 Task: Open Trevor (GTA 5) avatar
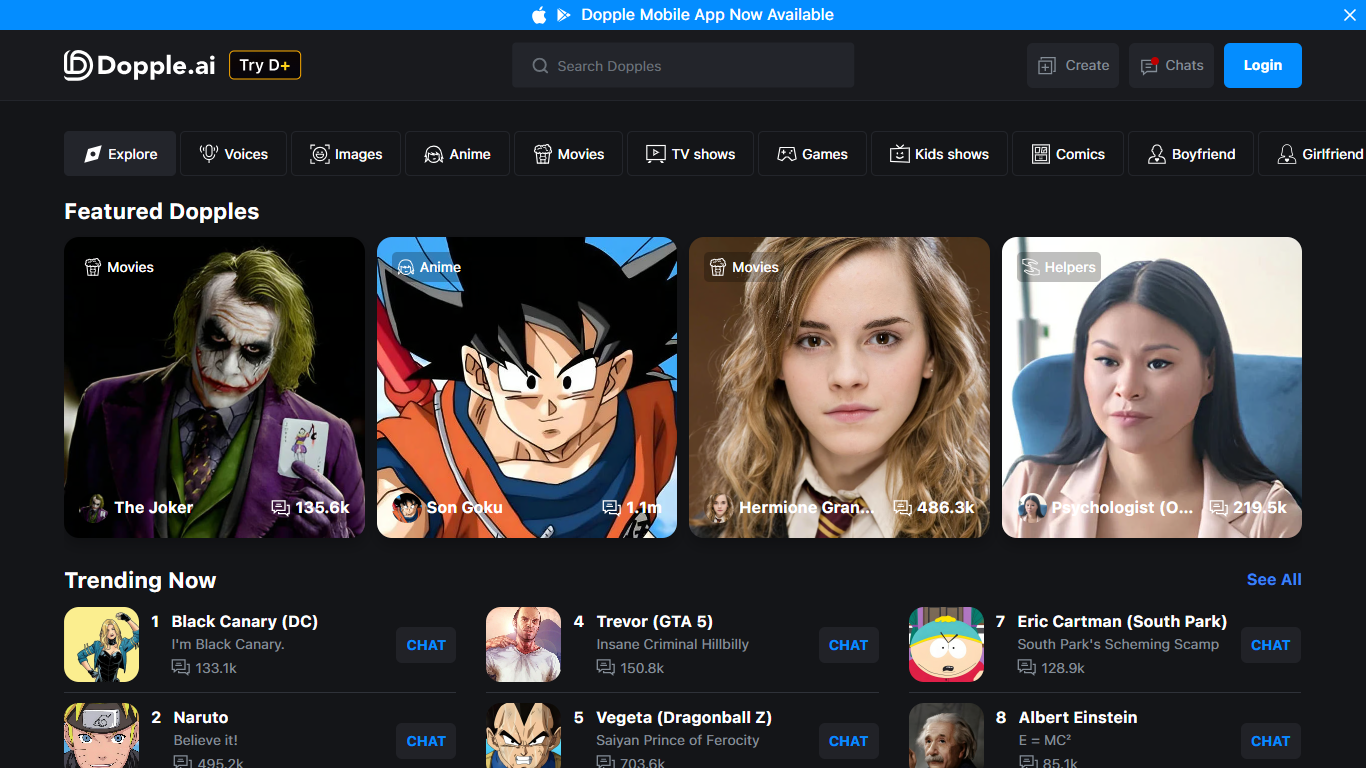pyautogui.click(x=523, y=645)
